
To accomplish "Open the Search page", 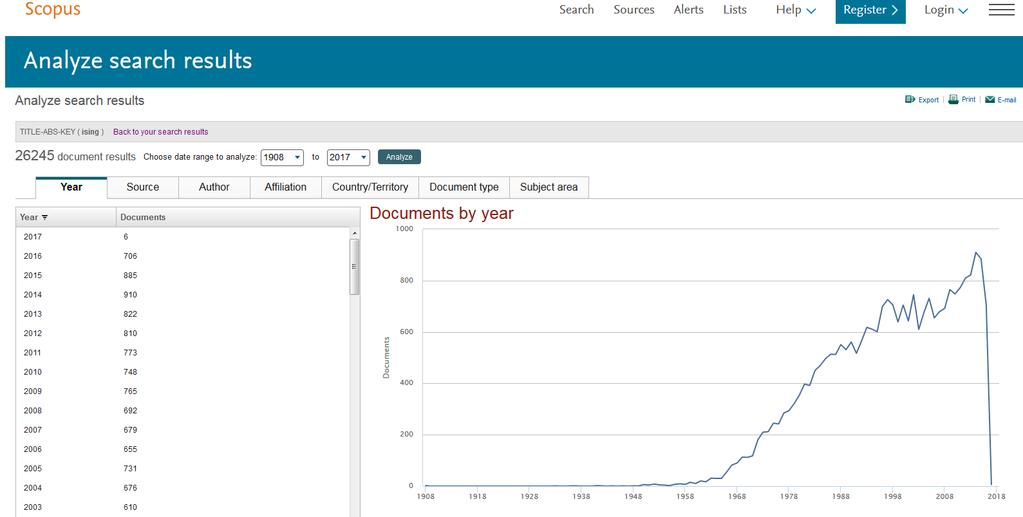I will click(x=577, y=10).
